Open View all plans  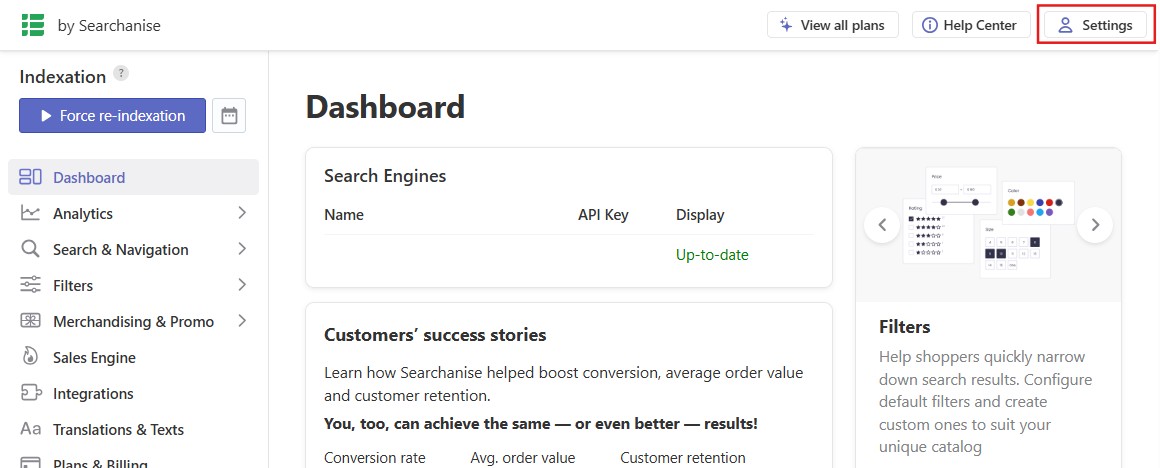click(x=832, y=25)
